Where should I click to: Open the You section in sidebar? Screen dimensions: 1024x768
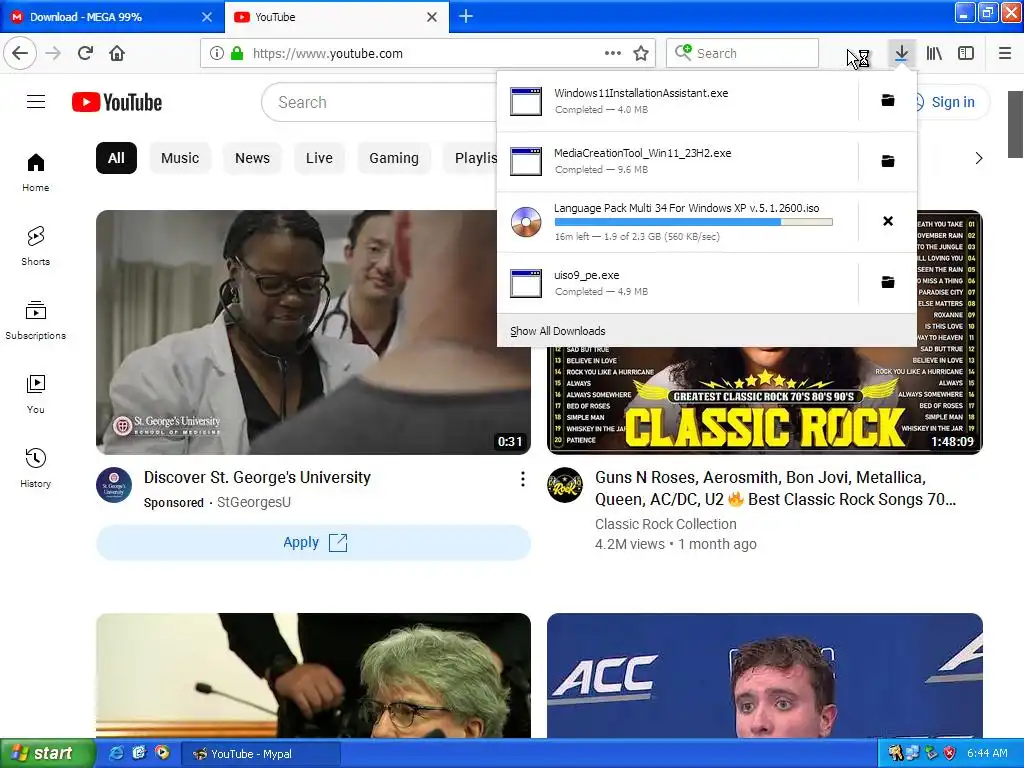[x=35, y=394]
